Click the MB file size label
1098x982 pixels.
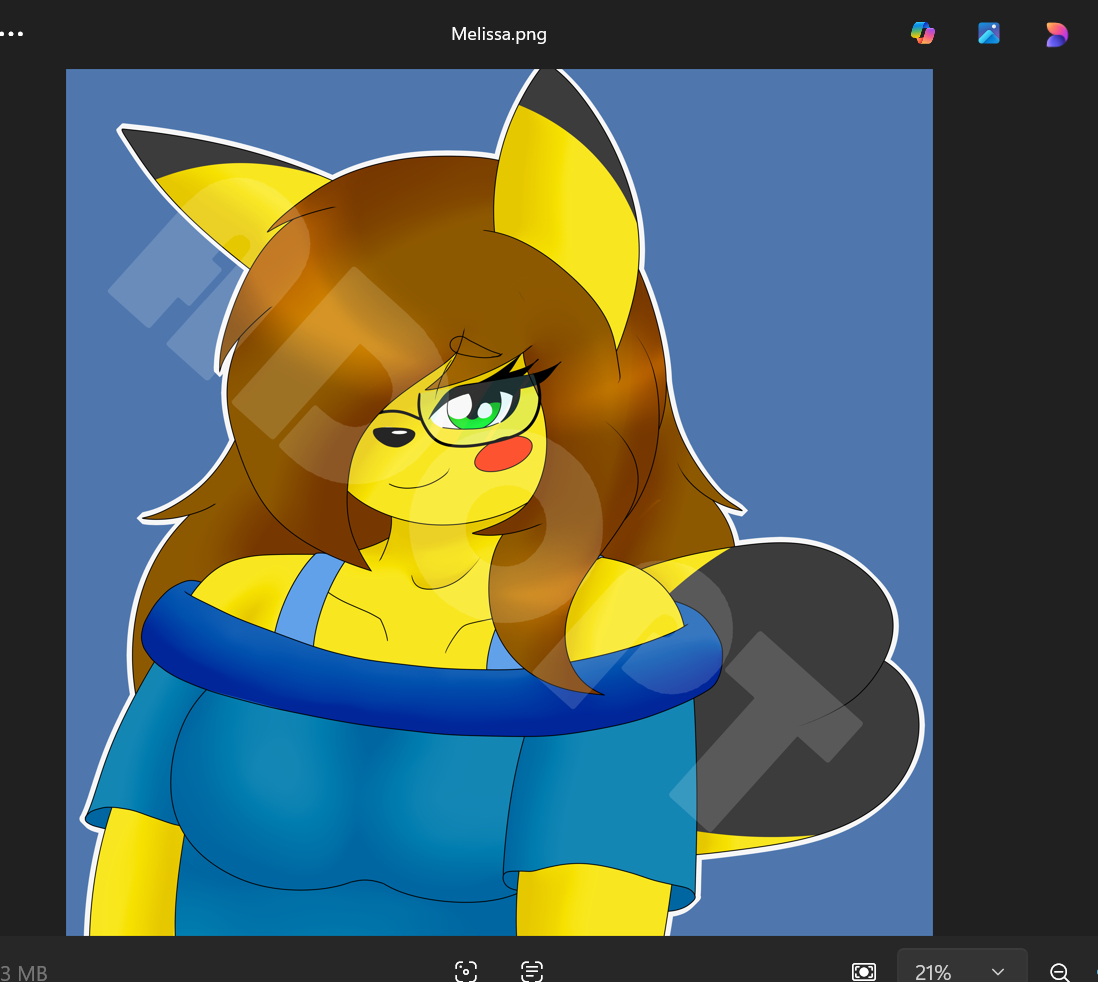(24, 972)
